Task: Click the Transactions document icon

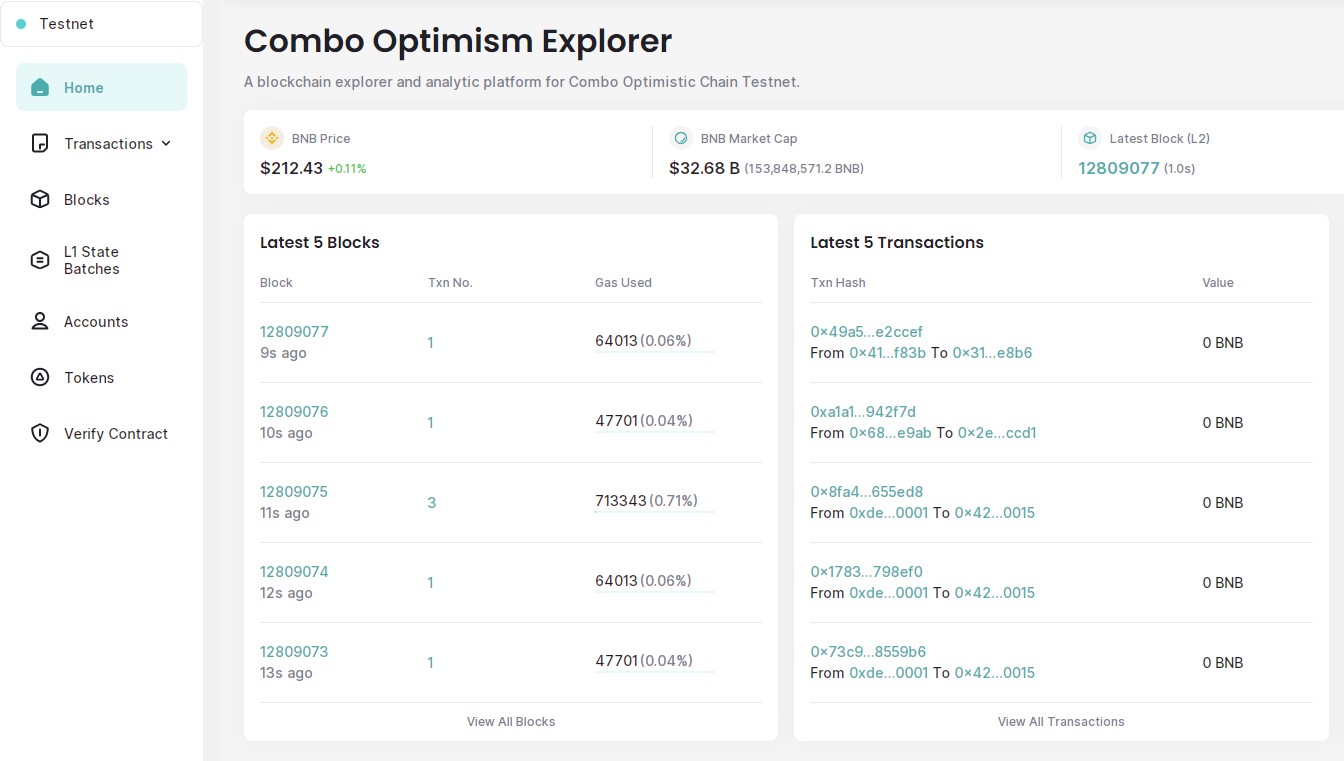Action: click(40, 143)
